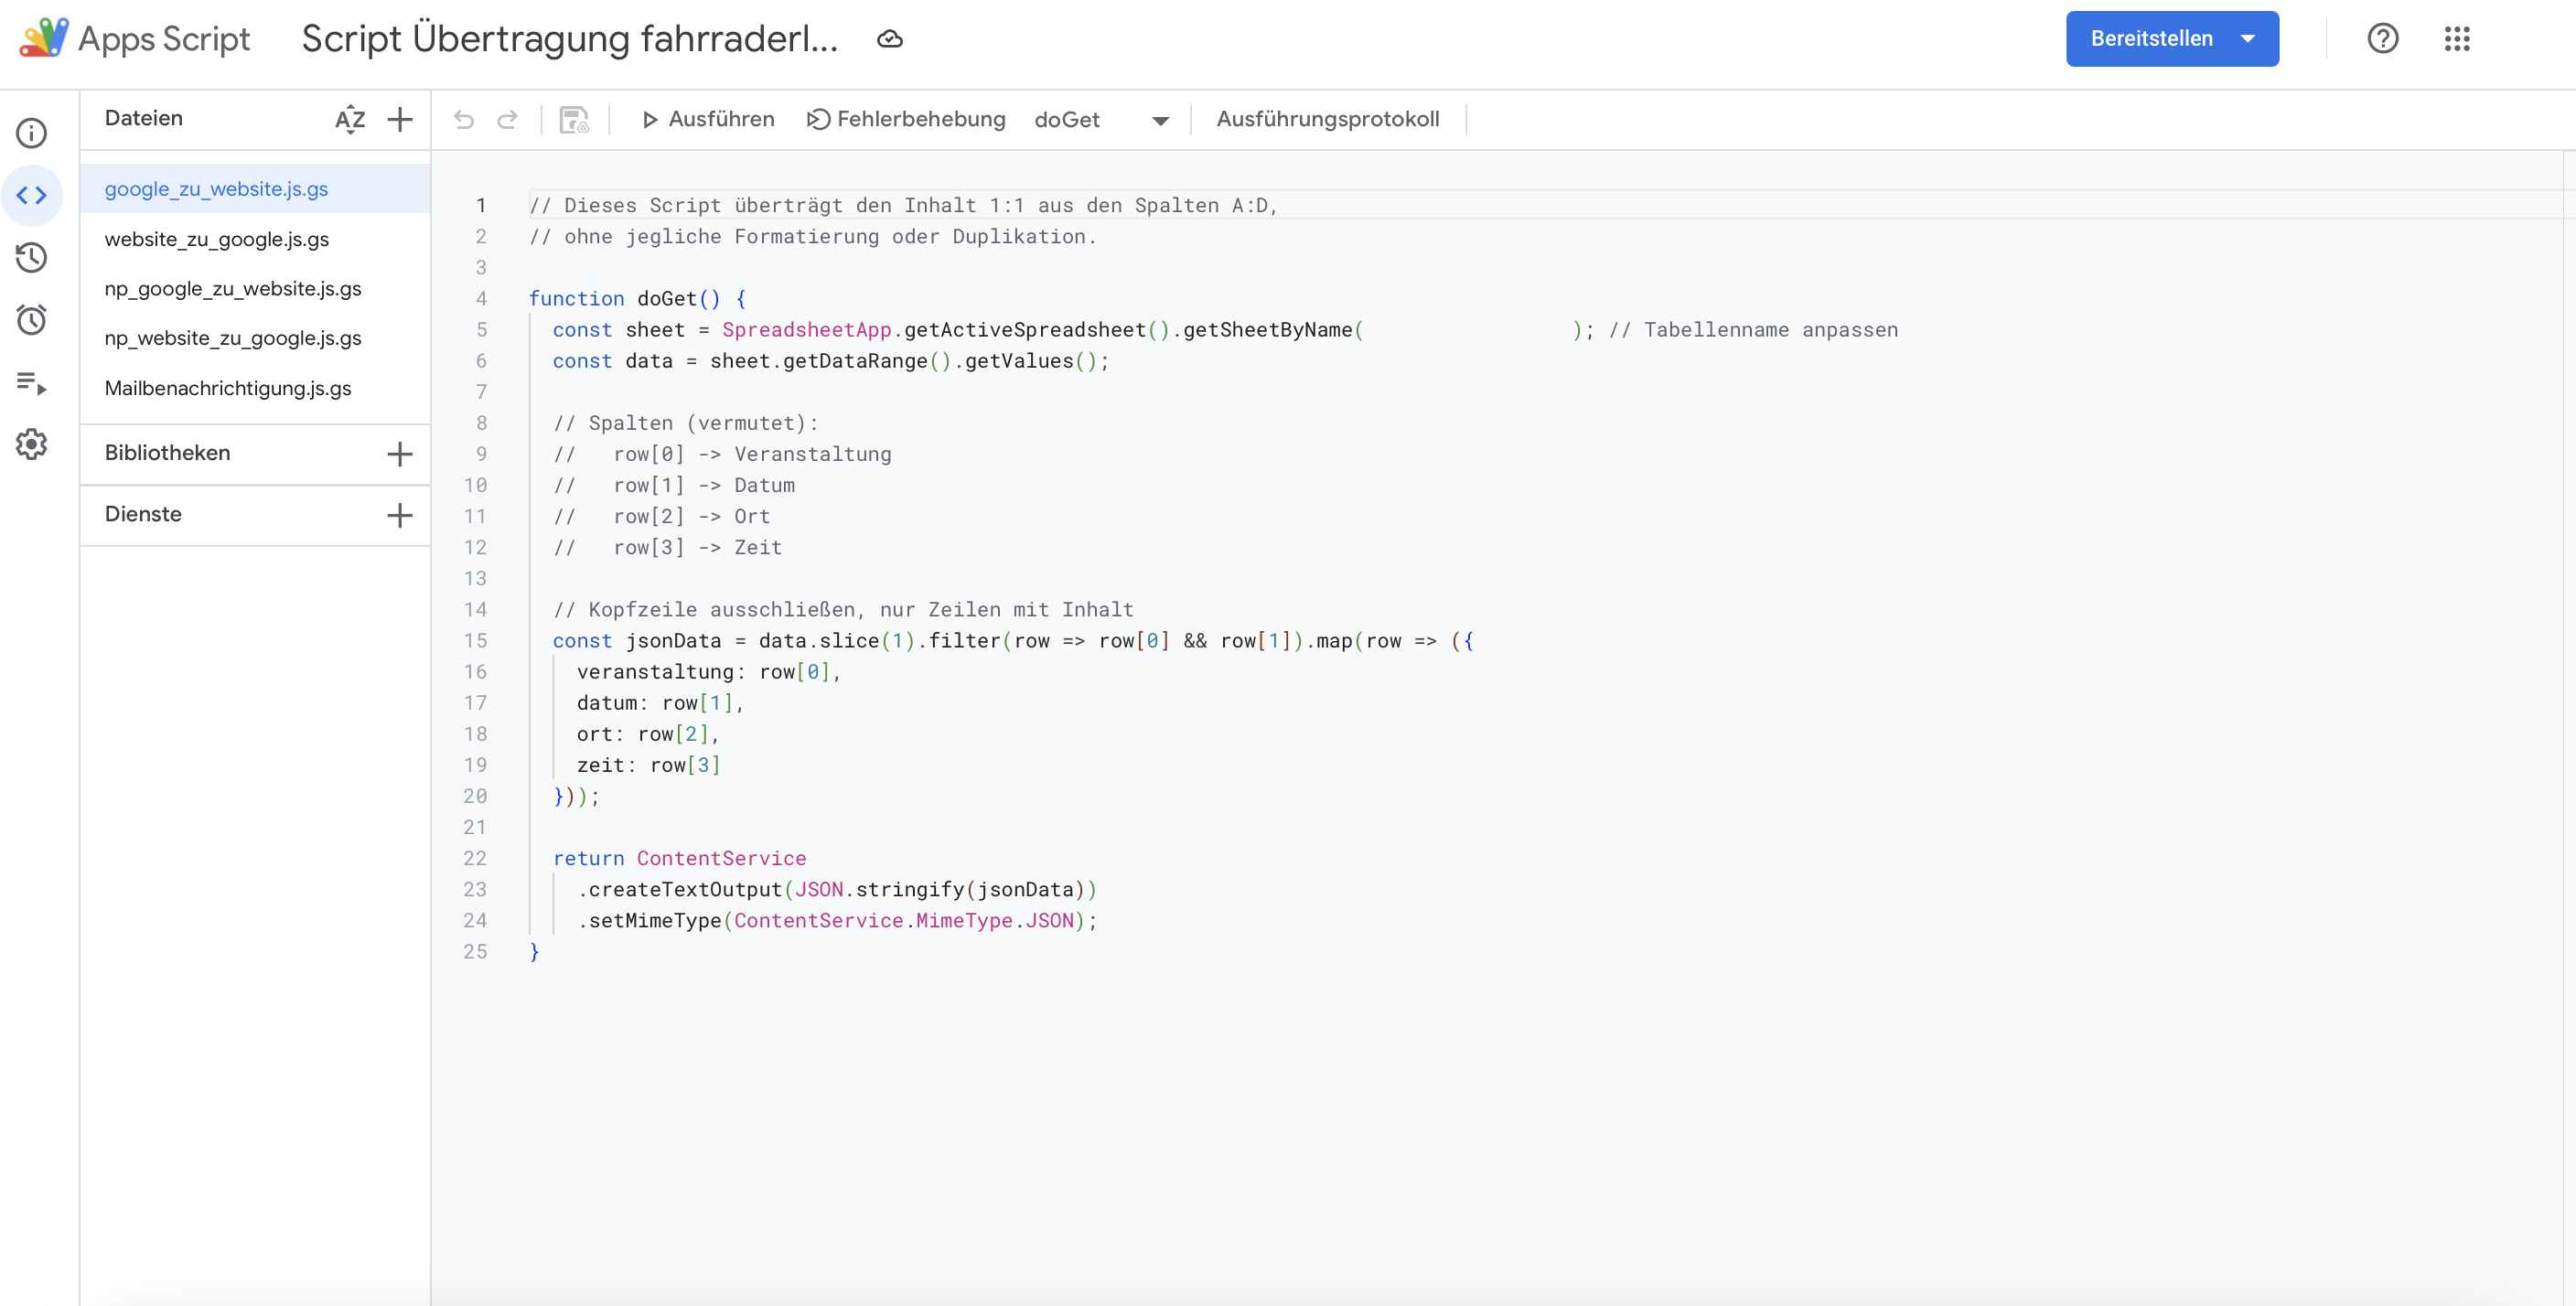Image resolution: width=2576 pixels, height=1306 pixels.
Task: Select Mailbenachrichtigung.js.gs file
Action: tap(228, 388)
